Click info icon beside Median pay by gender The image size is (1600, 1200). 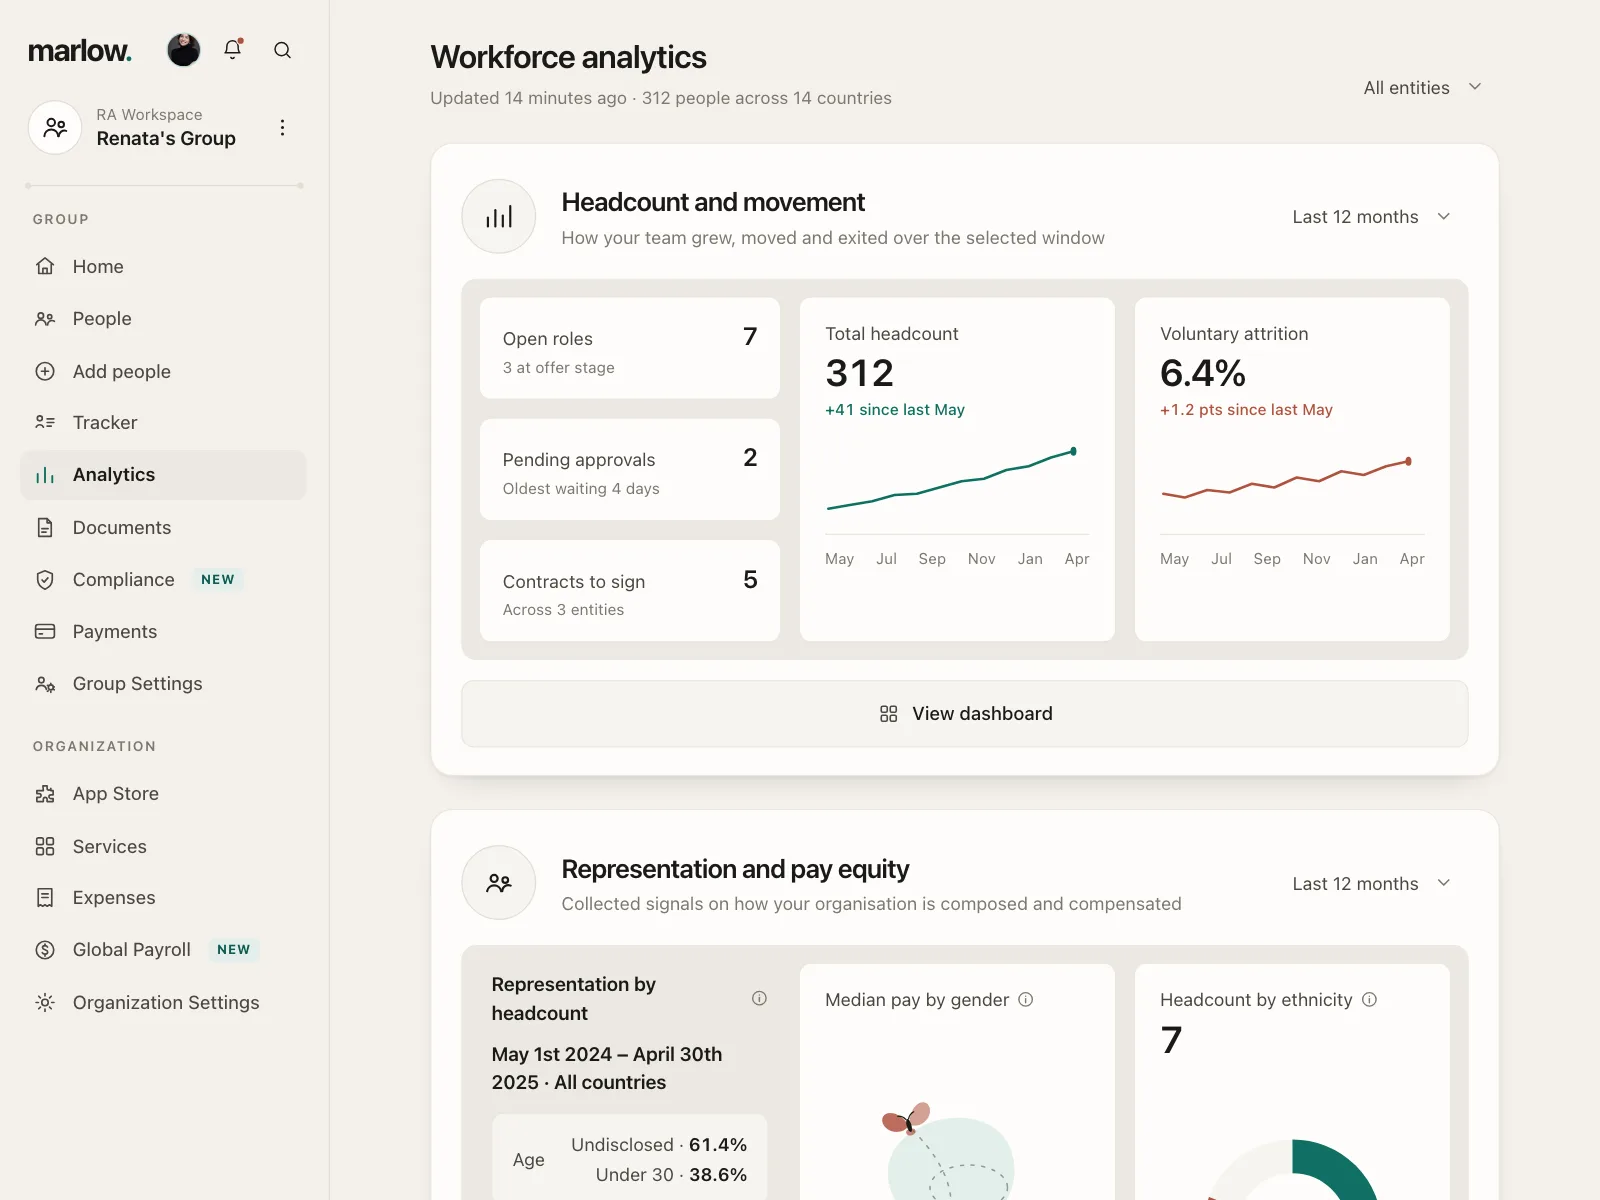[1026, 999]
